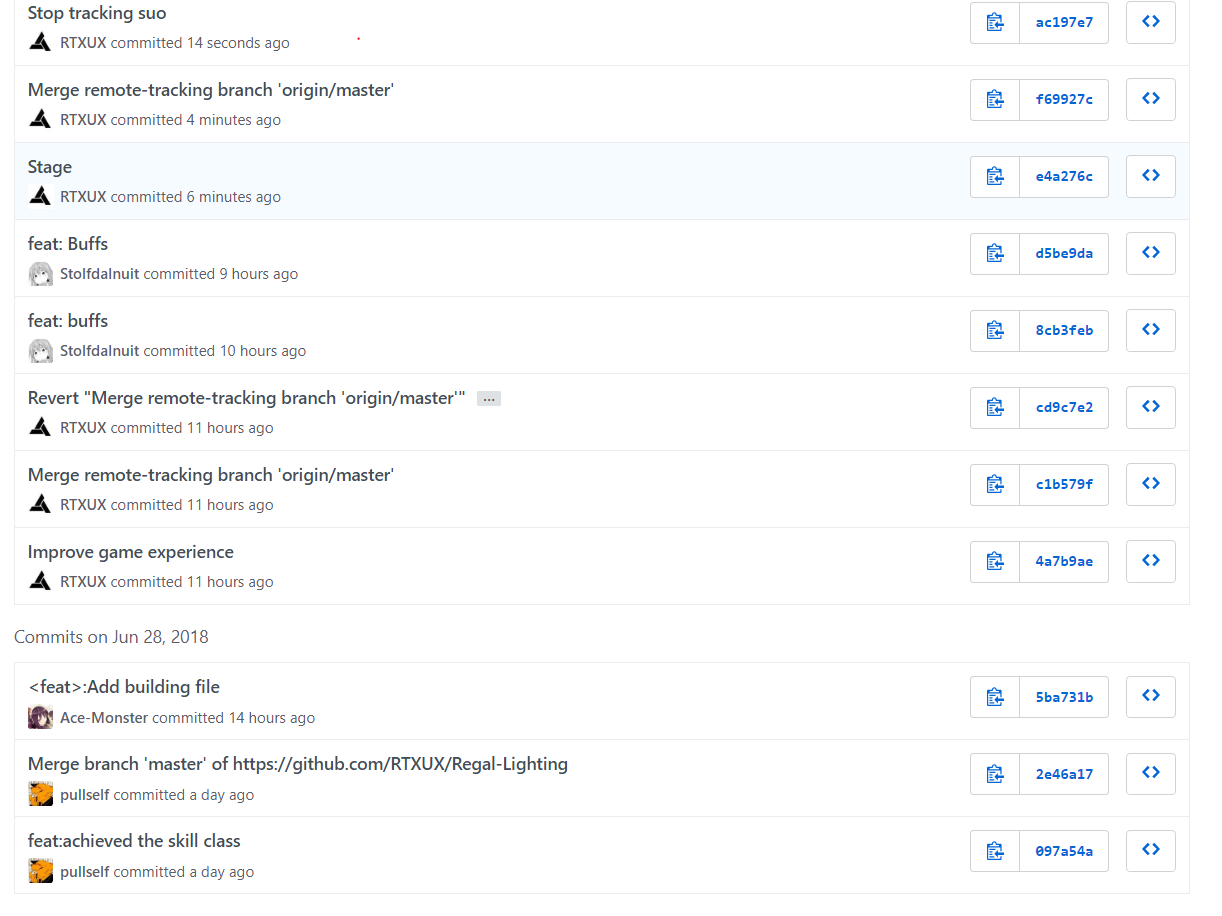Open the 'Stop tracking suo' commit
Screen dimensions: 1222x916
click(97, 13)
